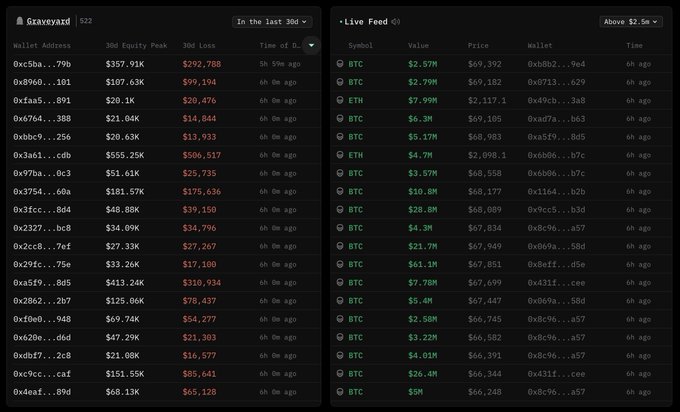
Task: Sort Live Feed by the Price header
Action: pos(478,46)
